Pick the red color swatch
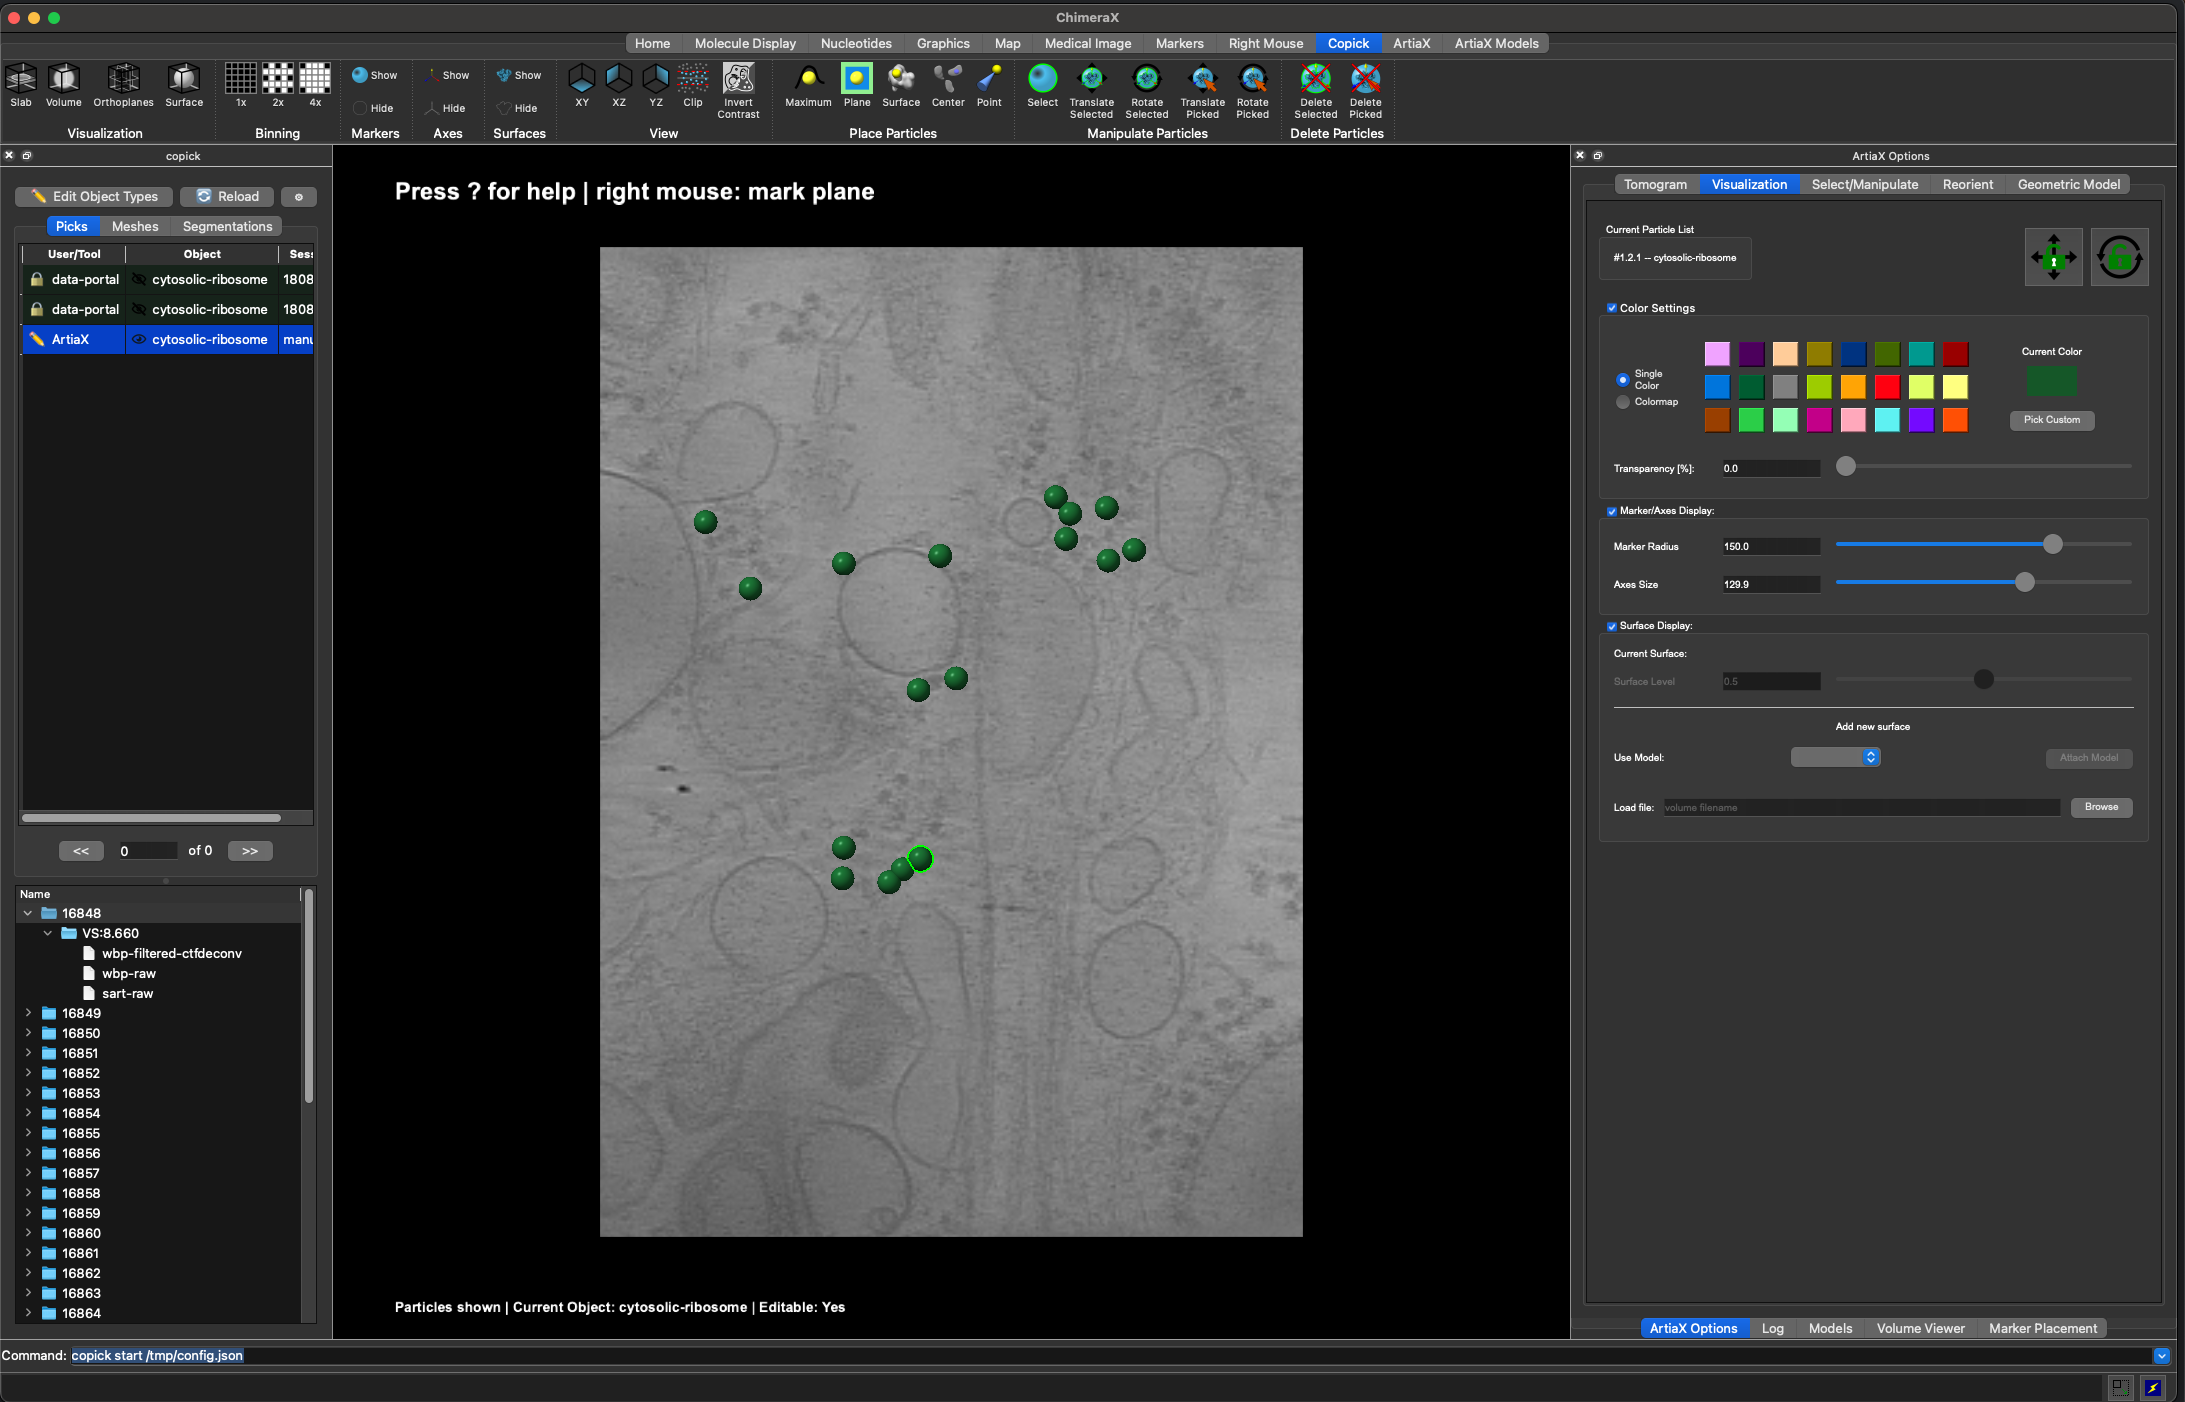Image resolution: width=2185 pixels, height=1402 pixels. 1887,387
